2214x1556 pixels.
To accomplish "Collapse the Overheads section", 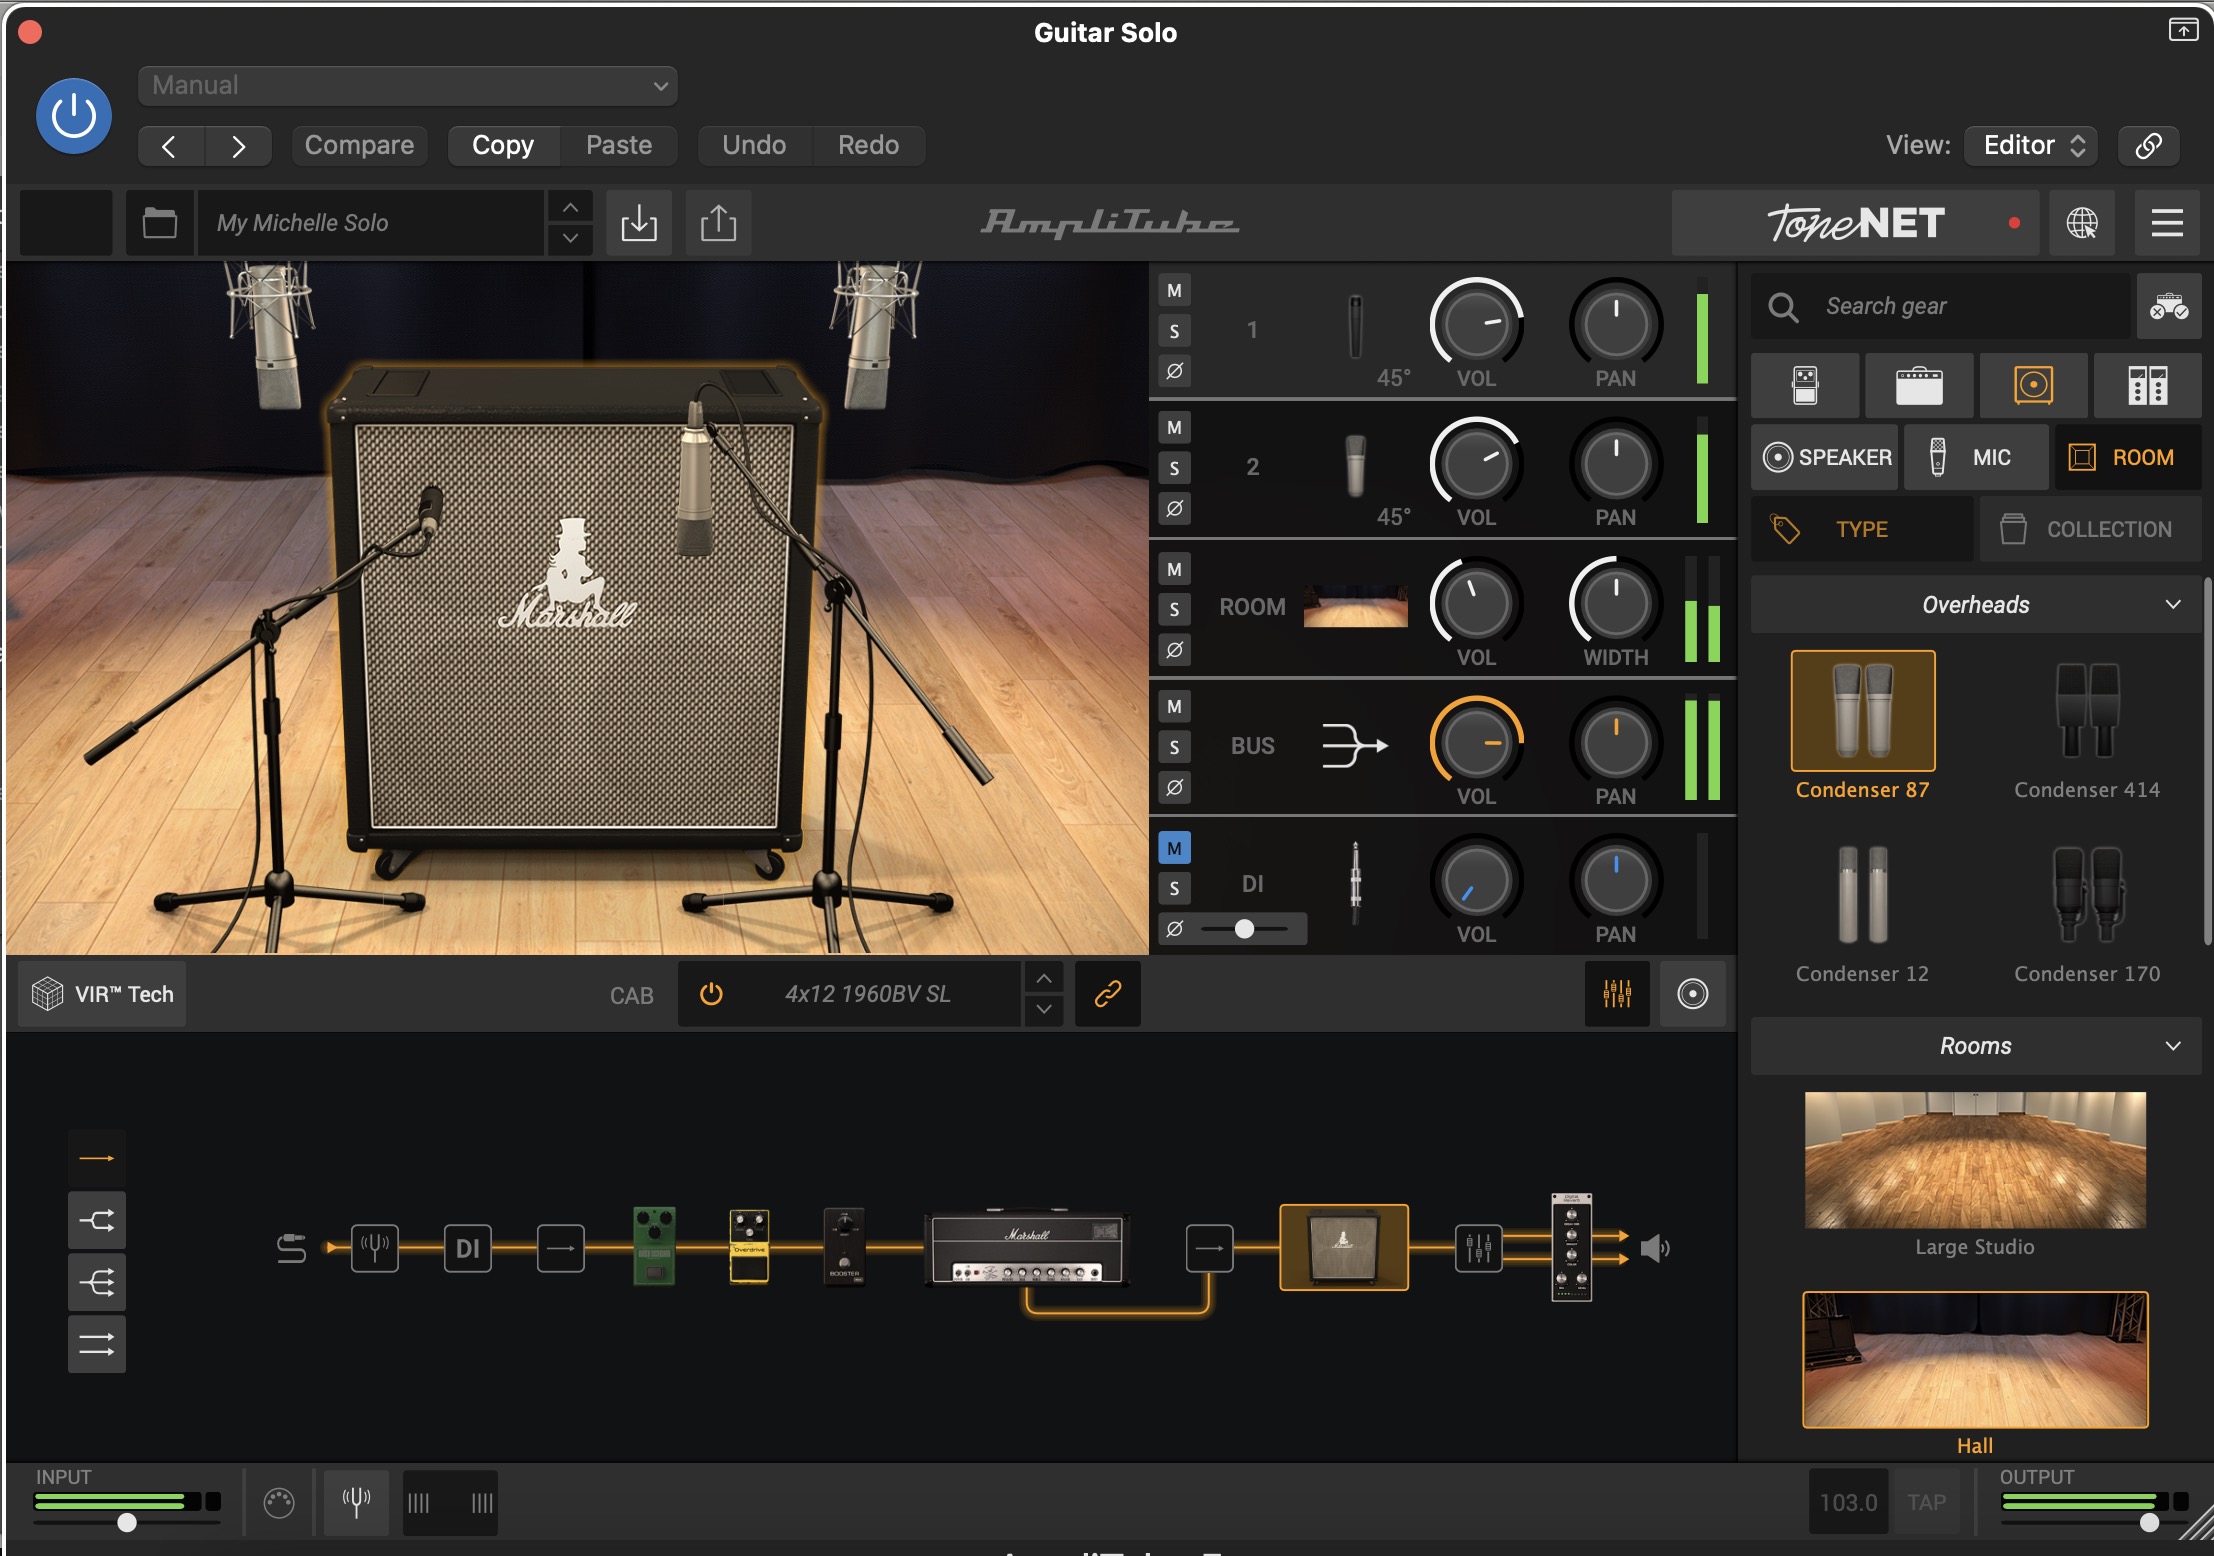I will coord(1976,605).
